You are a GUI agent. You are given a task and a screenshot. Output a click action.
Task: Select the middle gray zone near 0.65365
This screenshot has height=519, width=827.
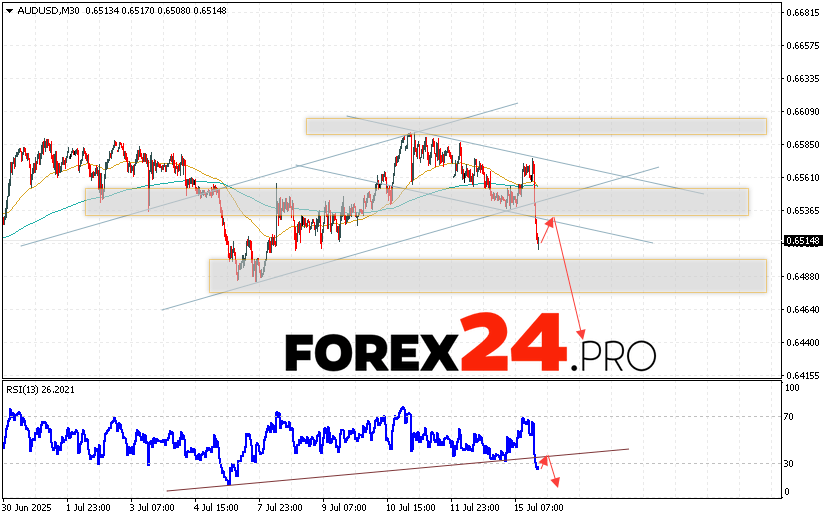(x=416, y=201)
